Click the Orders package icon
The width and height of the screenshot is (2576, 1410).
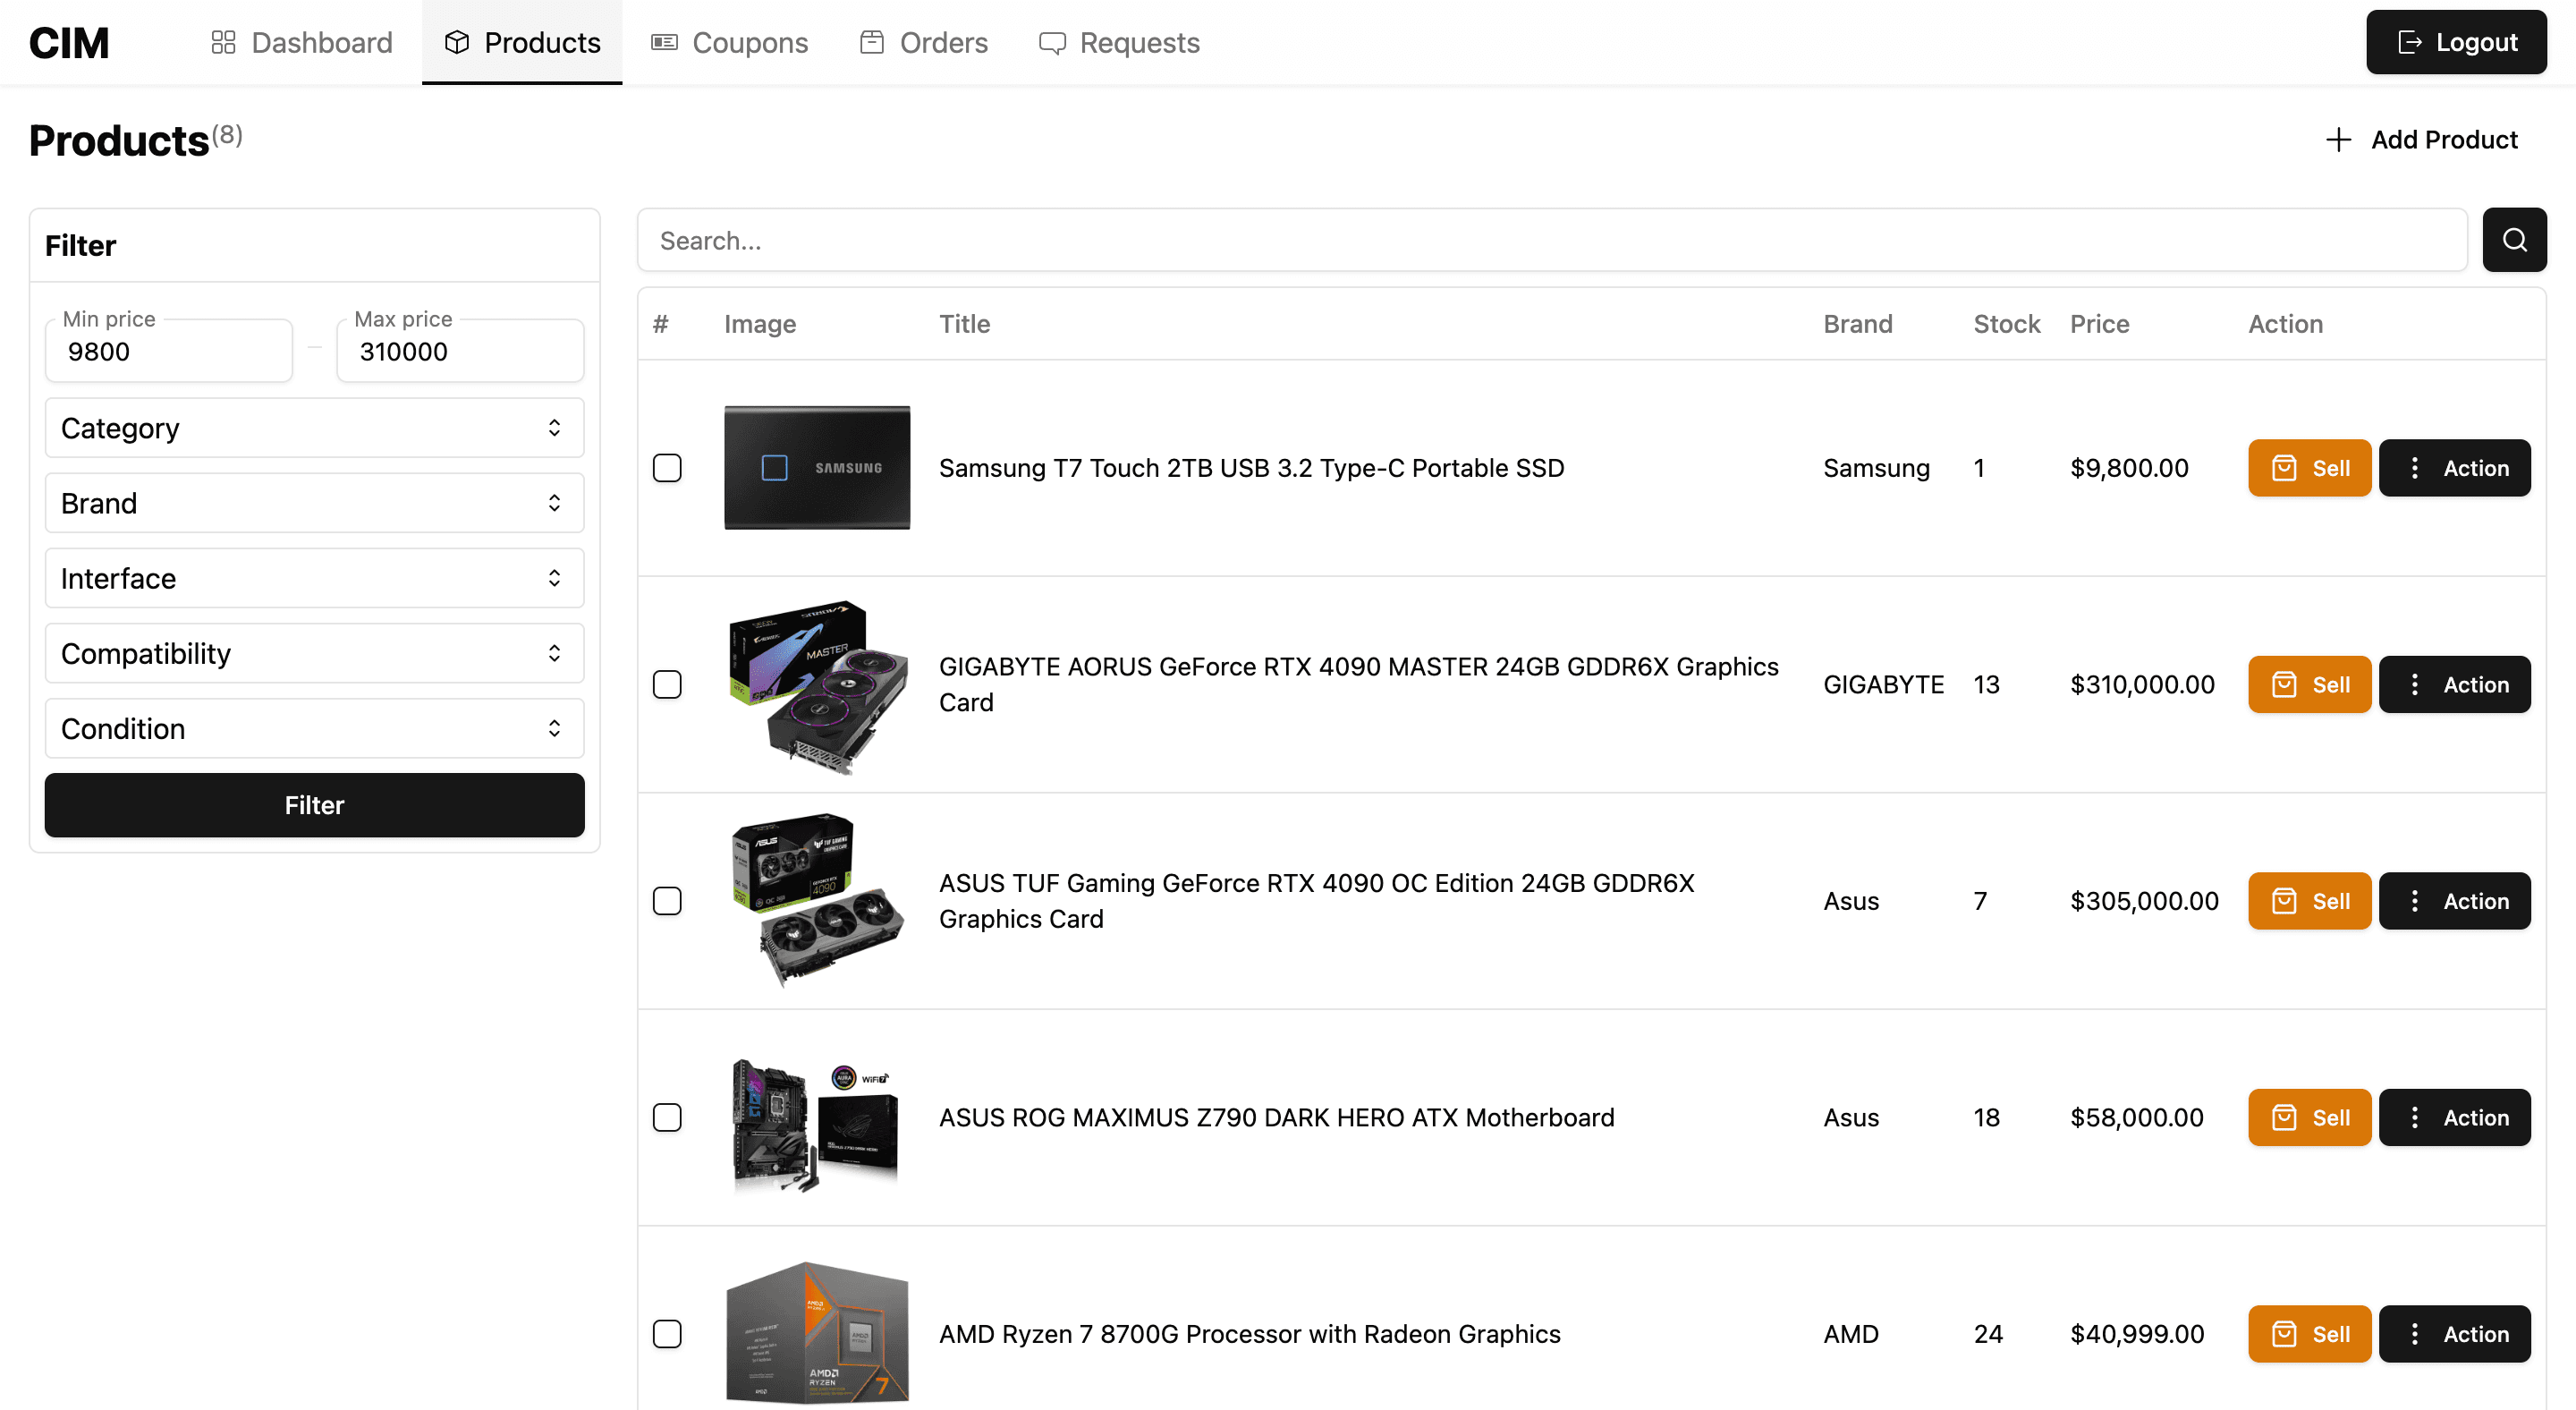tap(872, 43)
